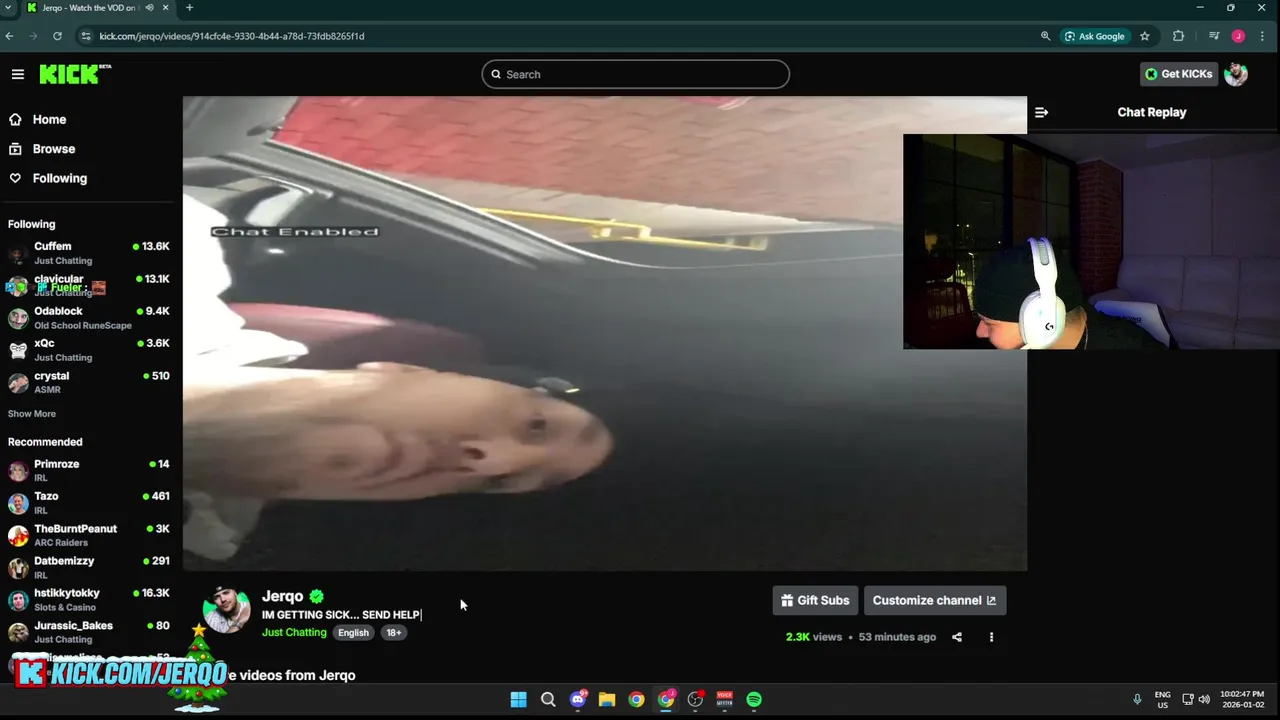Open first Chrome icon in taskbar
The image size is (1280, 720).
636,699
